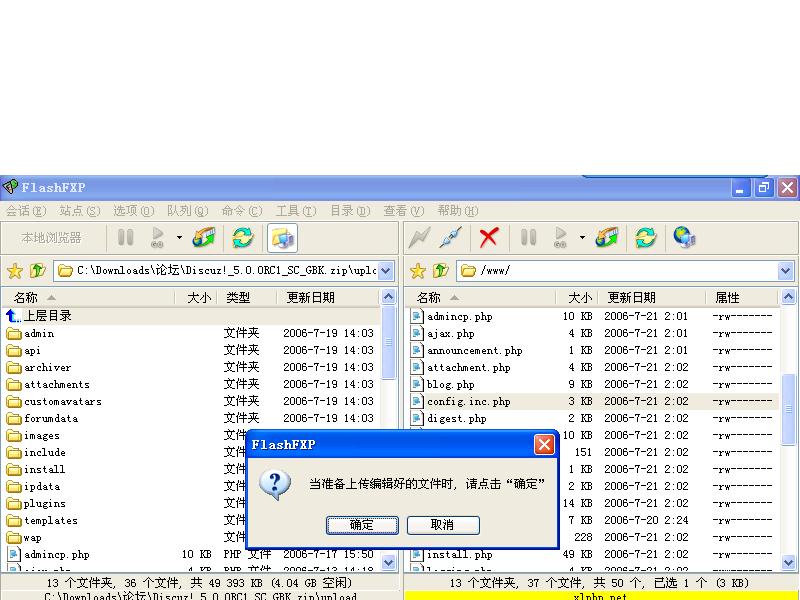Select the local admin folder
800x600 pixels.
(191, 334)
